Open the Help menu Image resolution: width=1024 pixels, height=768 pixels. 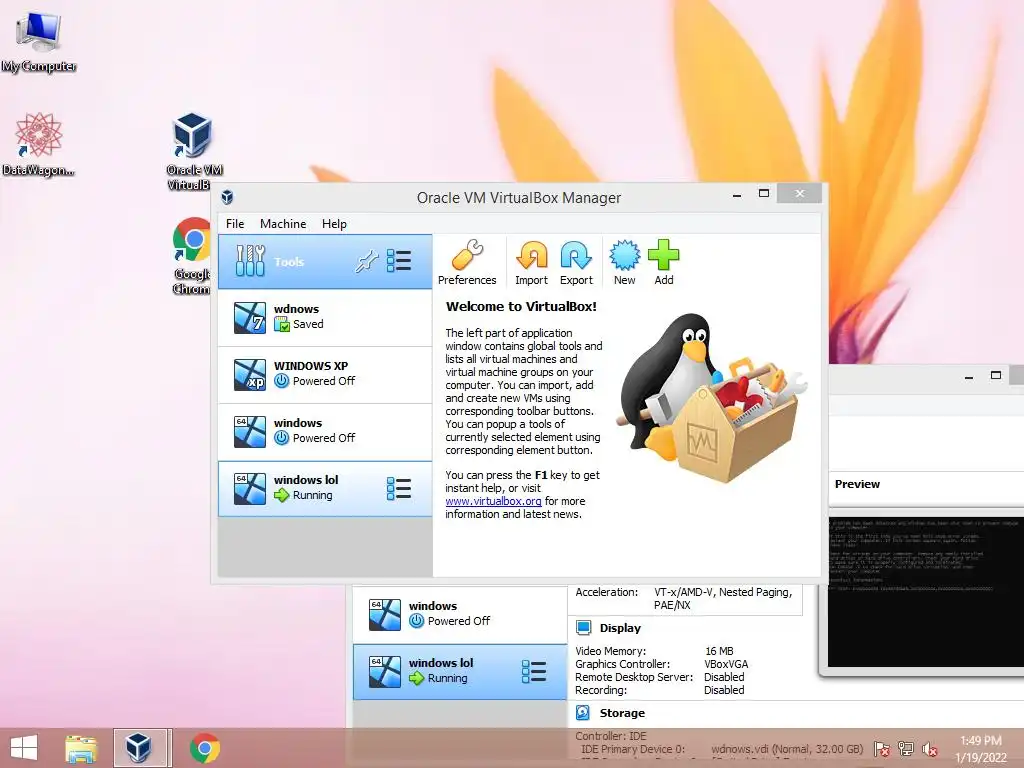(x=334, y=223)
